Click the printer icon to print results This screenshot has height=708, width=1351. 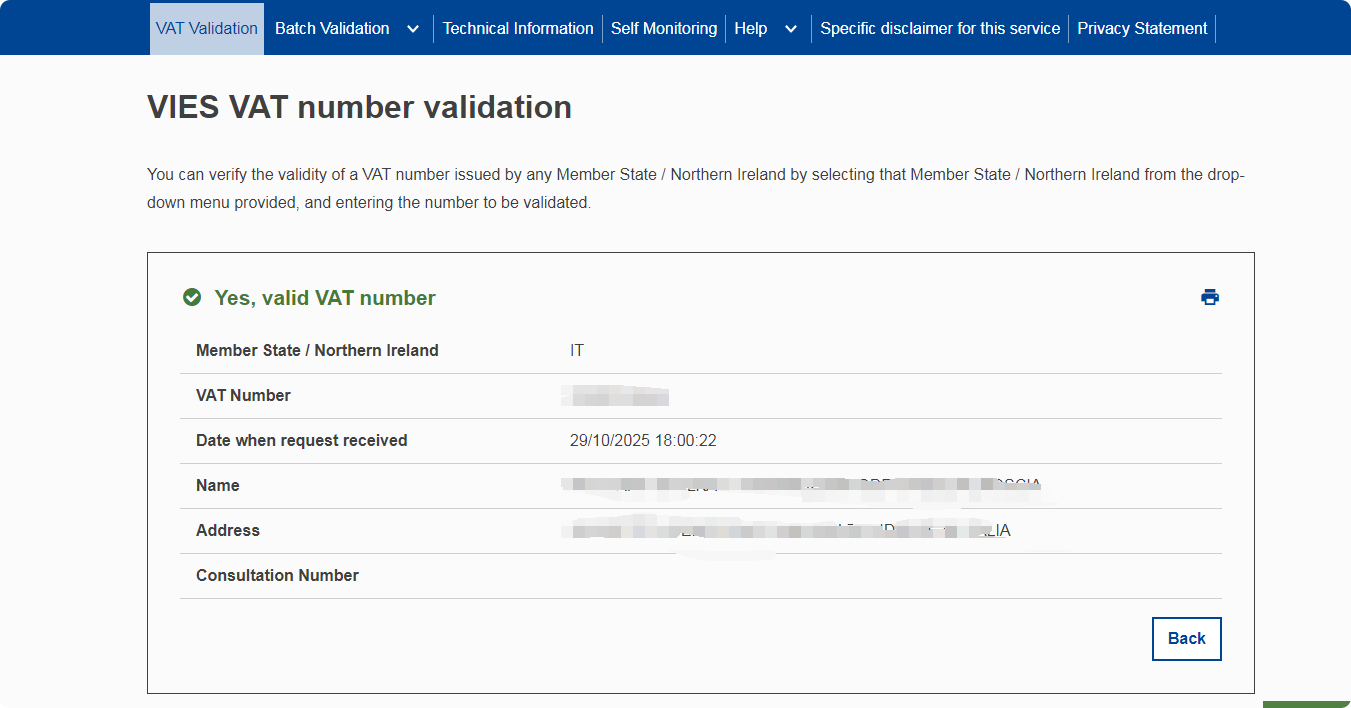(x=1210, y=297)
